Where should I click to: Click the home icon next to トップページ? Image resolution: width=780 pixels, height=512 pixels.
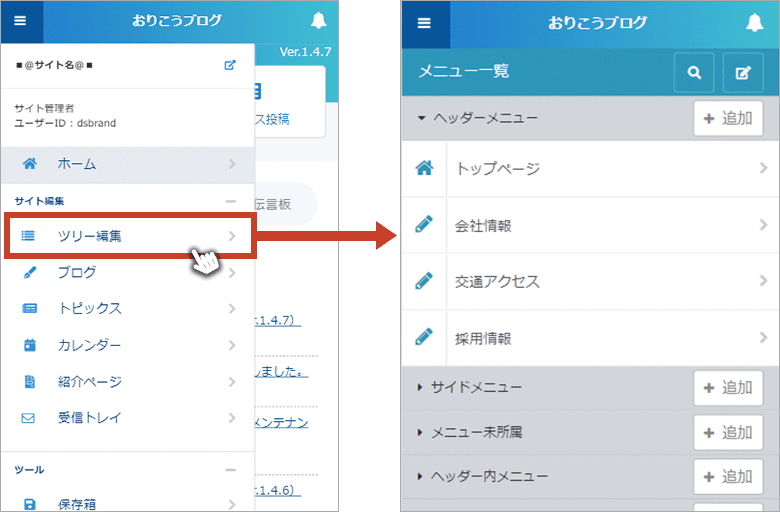click(x=424, y=169)
